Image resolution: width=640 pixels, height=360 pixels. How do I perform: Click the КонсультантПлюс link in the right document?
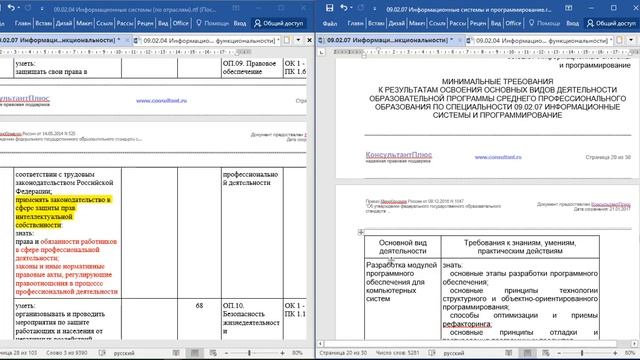[x=399, y=155]
